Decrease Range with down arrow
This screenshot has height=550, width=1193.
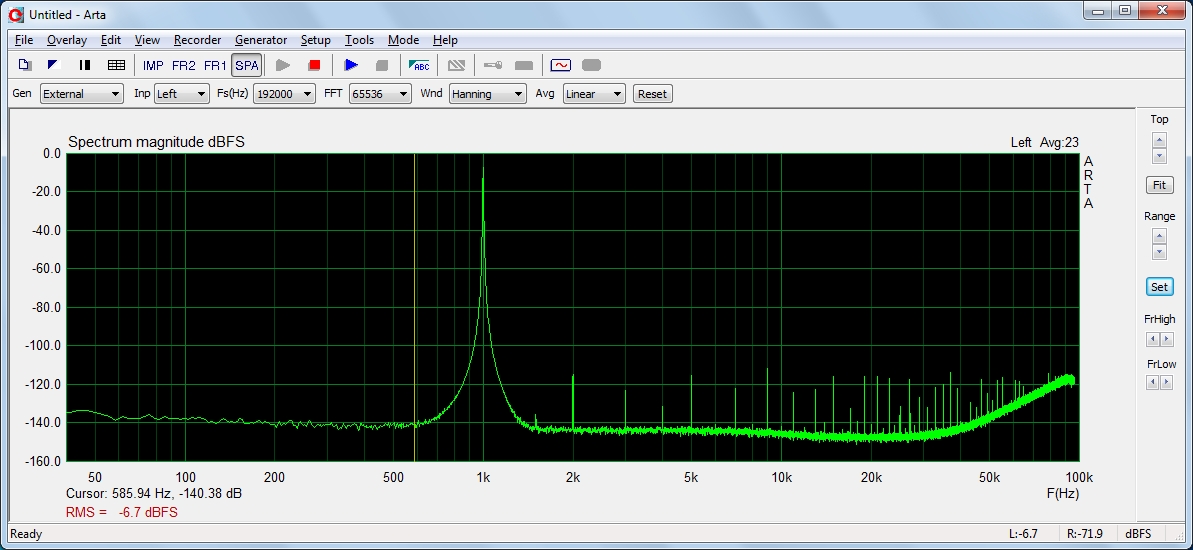pyautogui.click(x=1159, y=253)
